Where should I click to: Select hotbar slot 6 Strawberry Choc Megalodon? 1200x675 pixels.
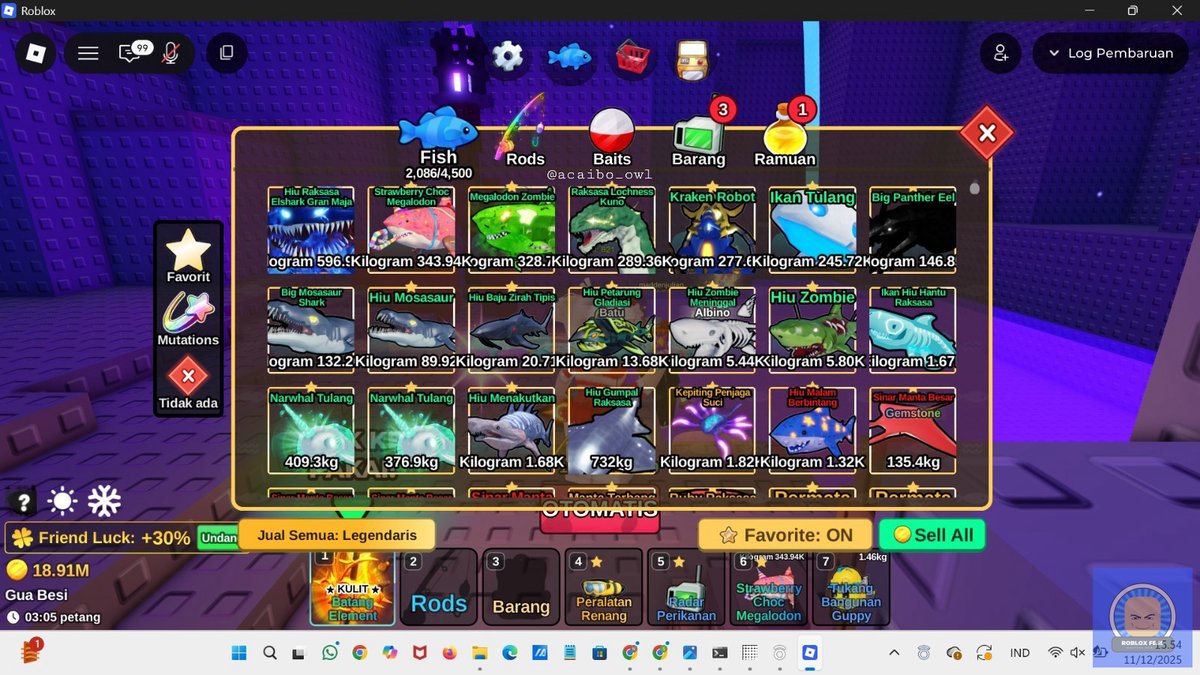[768, 587]
